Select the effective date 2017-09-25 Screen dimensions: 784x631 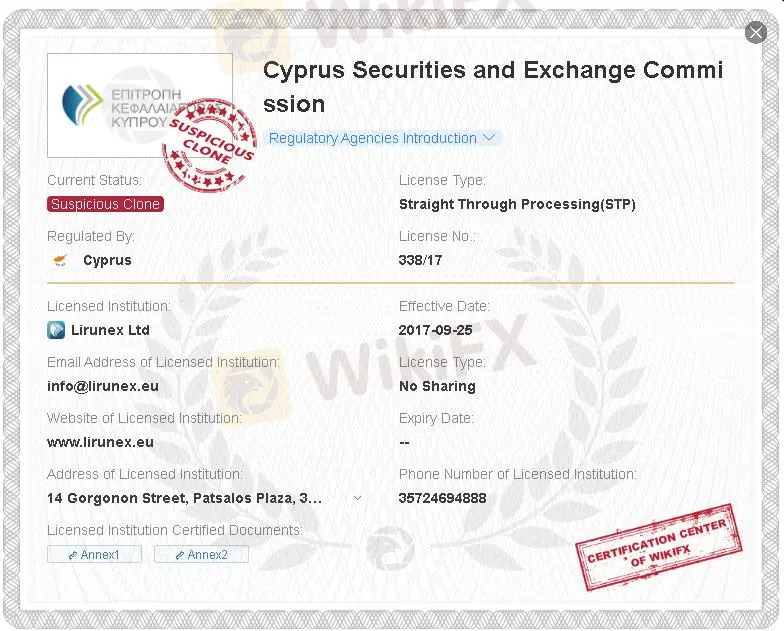coord(436,330)
